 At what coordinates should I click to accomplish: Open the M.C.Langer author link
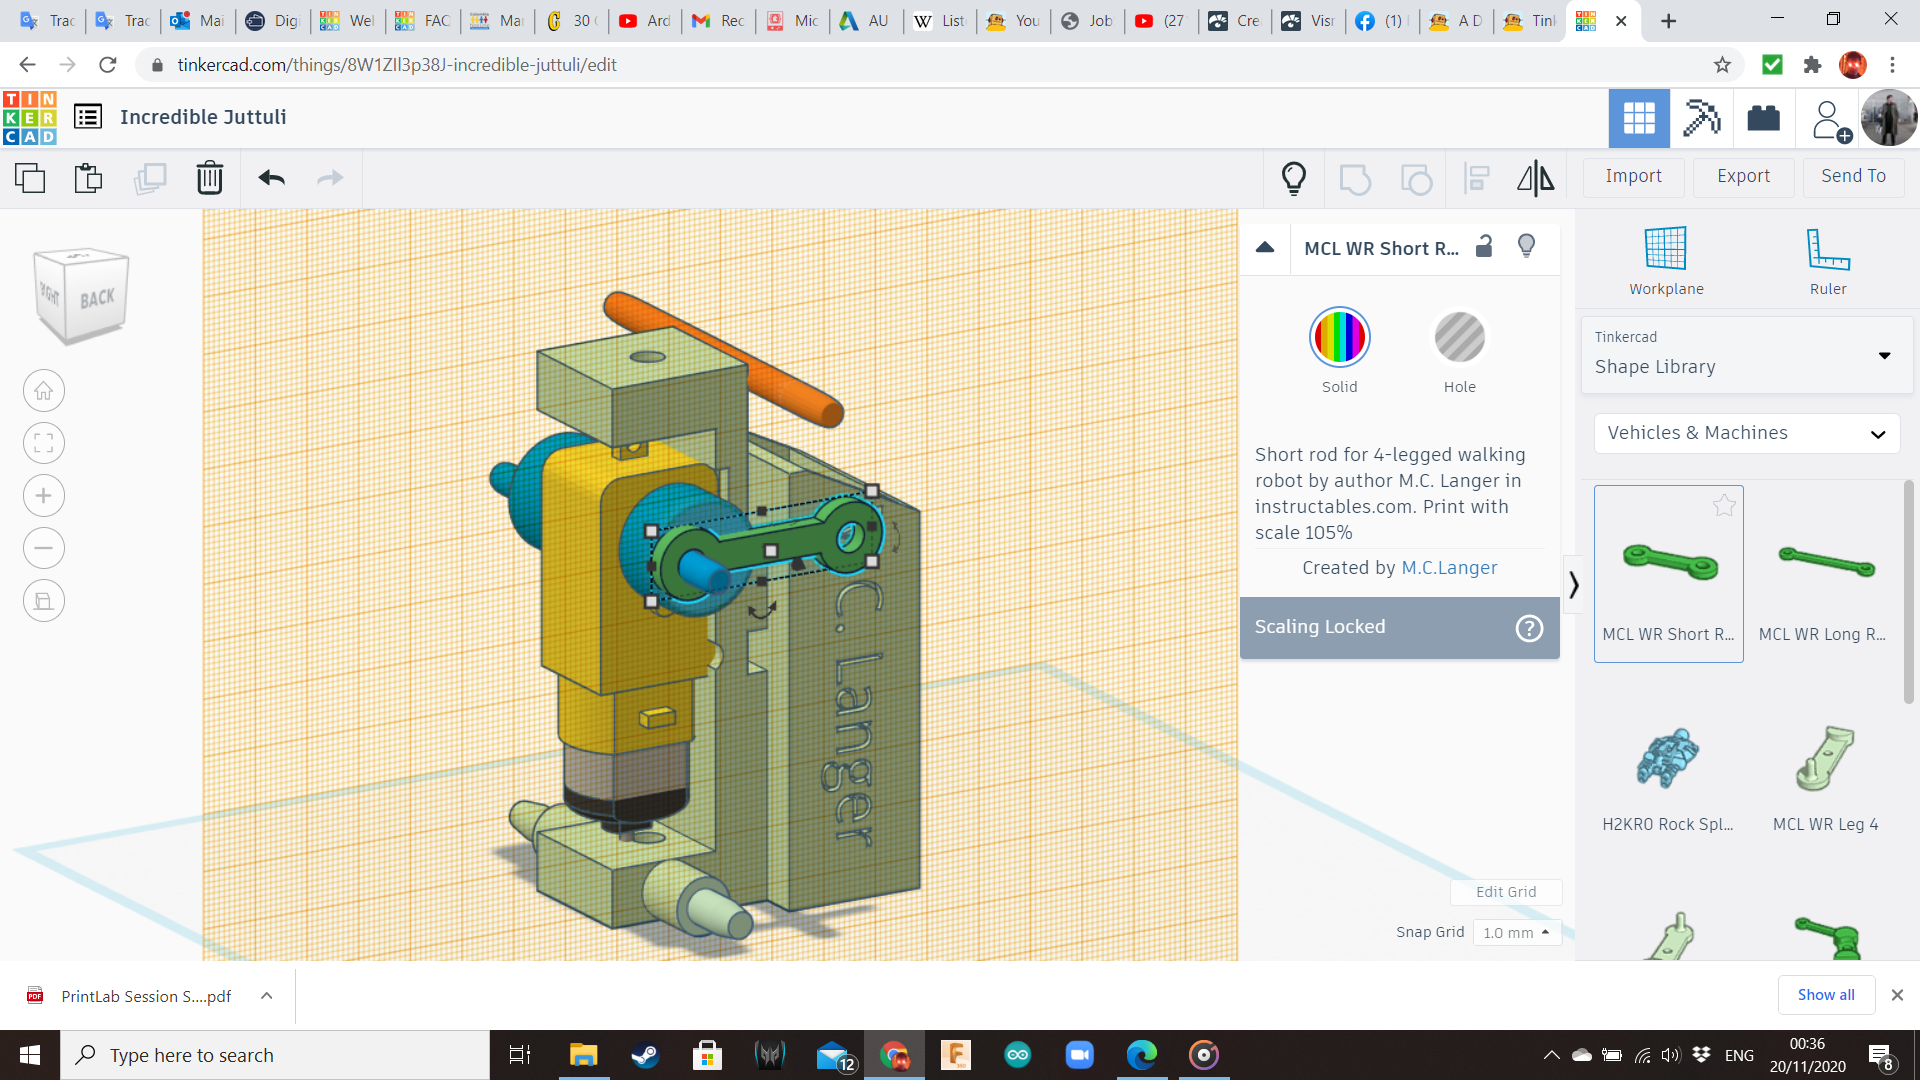1449,568
